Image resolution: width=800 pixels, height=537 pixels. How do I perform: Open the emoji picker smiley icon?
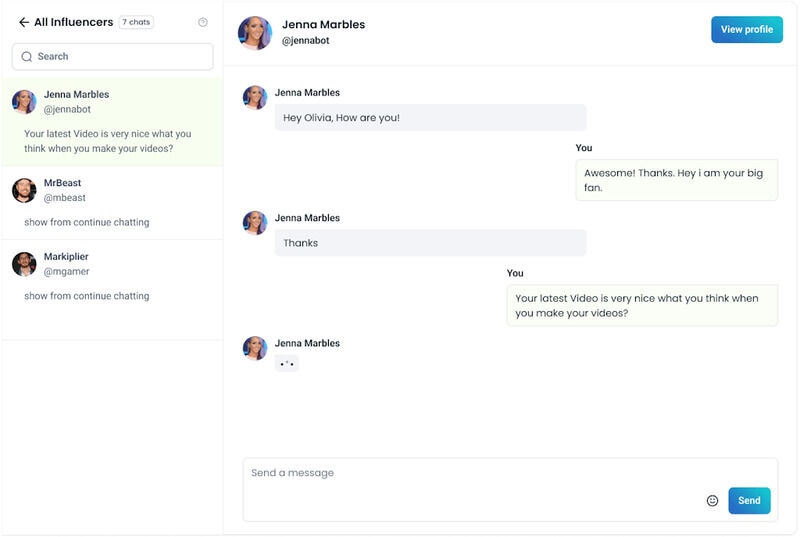[712, 501]
